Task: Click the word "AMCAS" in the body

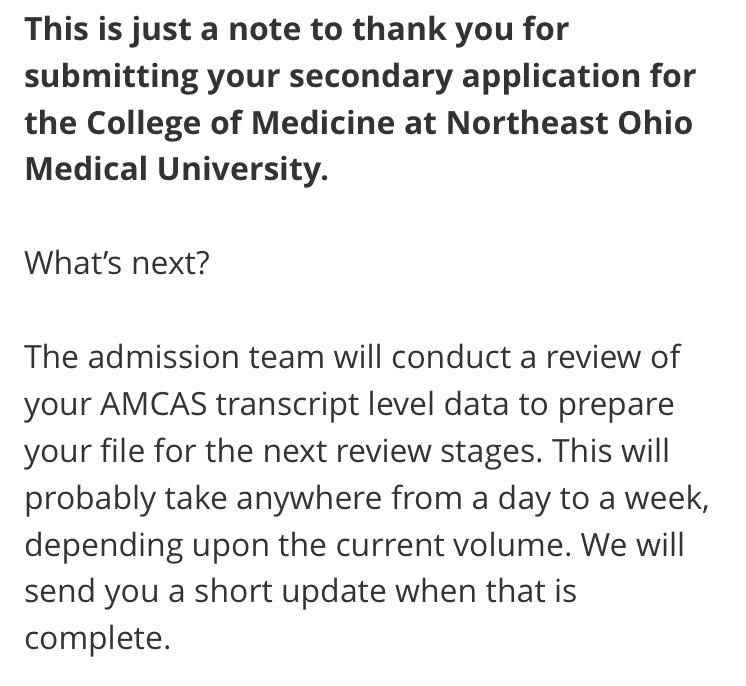Action: (153, 404)
